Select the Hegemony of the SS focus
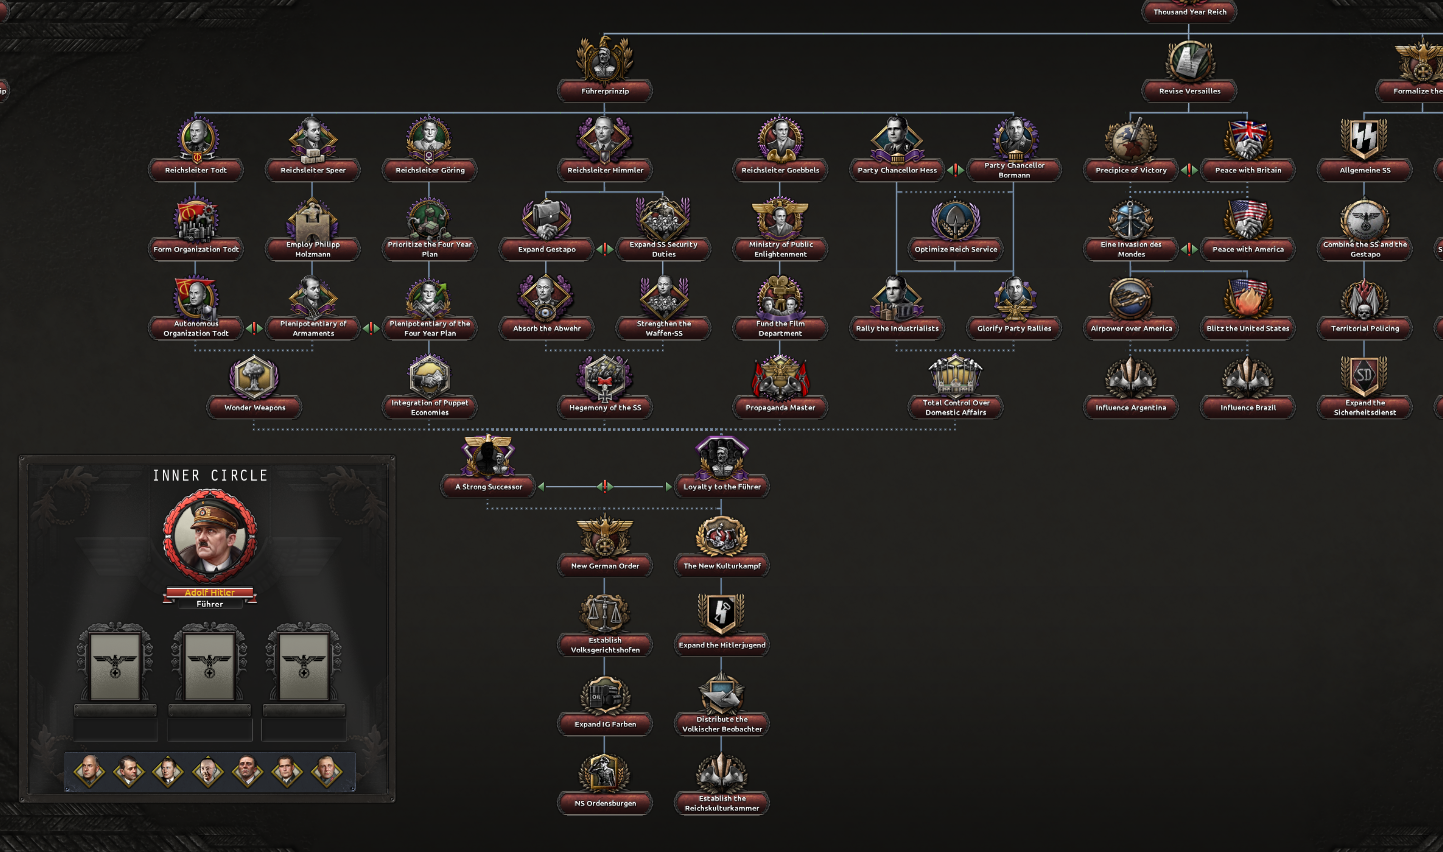Viewport: 1443px width, 852px height. (605, 386)
